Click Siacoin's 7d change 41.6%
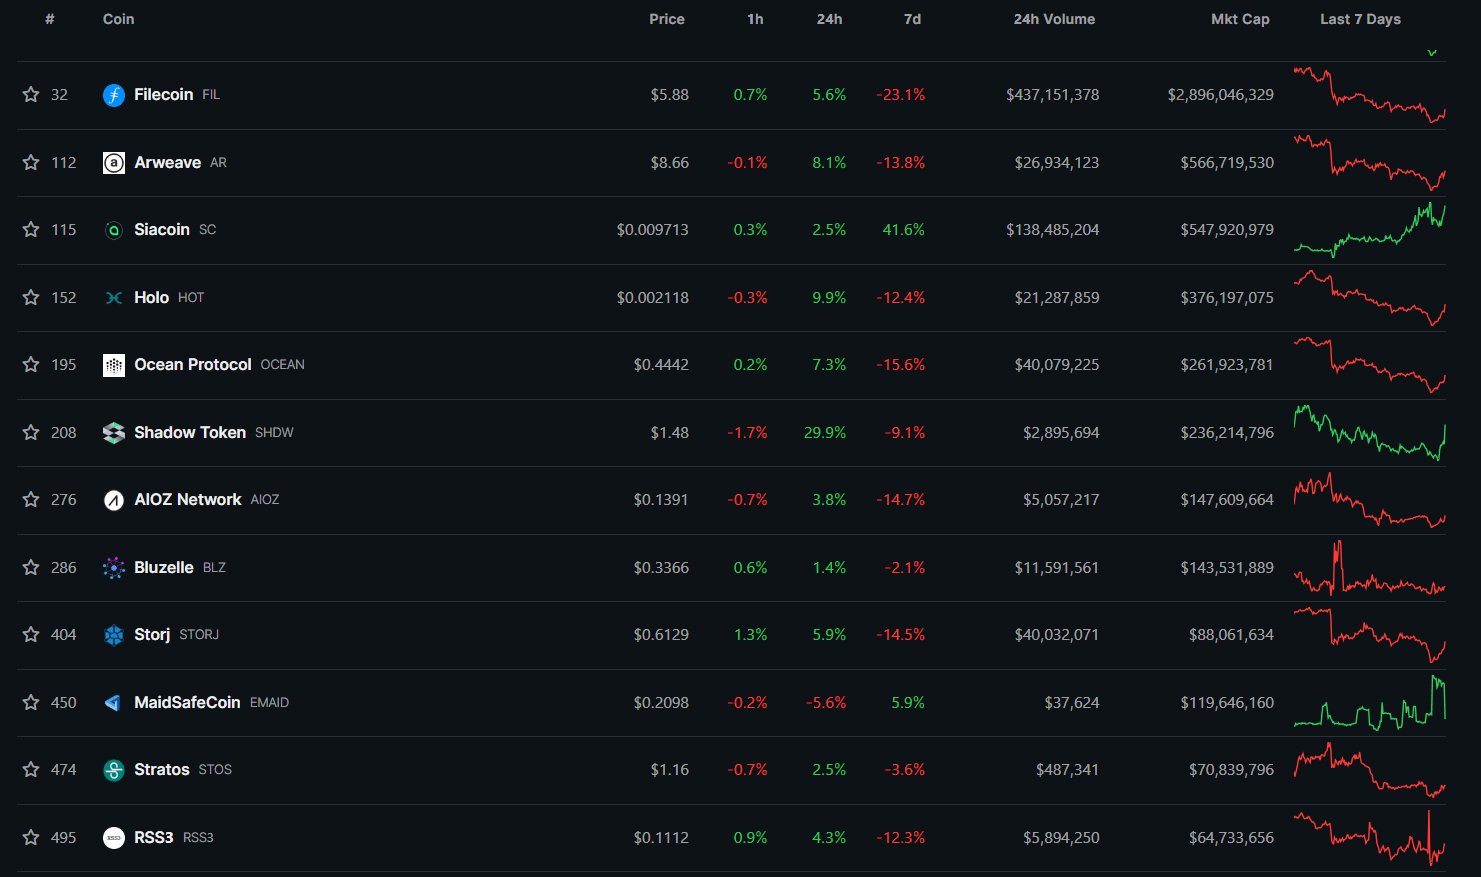Screen dimensions: 1481x877 [903, 229]
